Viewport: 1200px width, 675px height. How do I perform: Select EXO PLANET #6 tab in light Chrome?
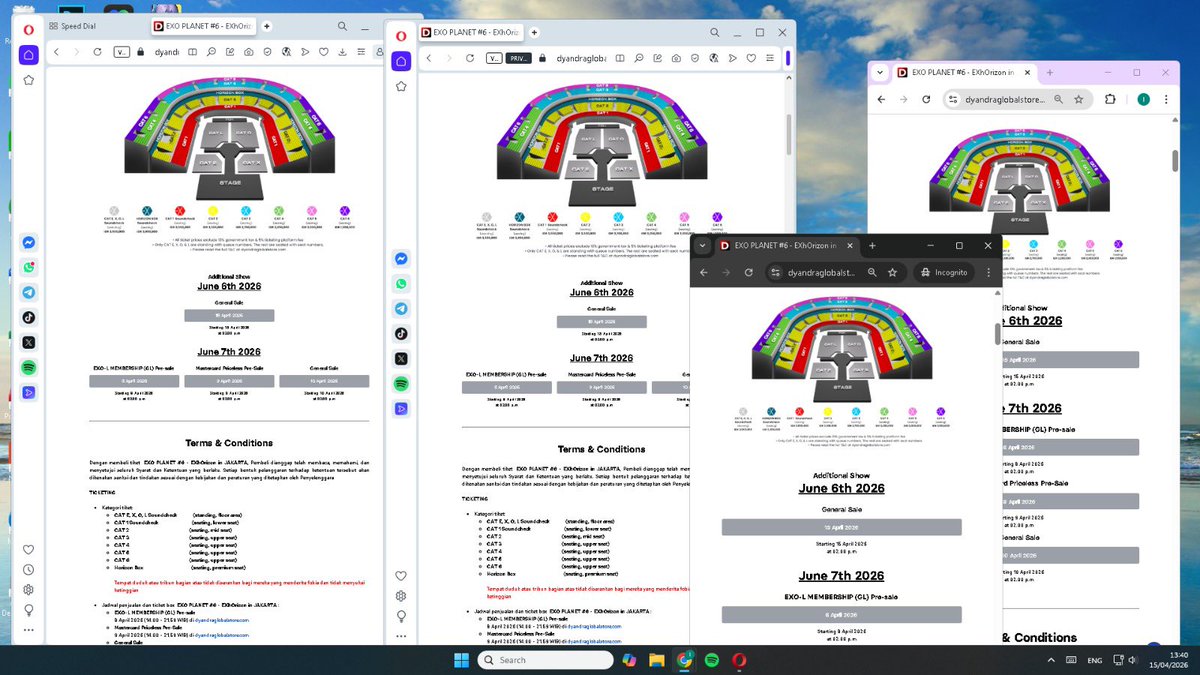(965, 72)
